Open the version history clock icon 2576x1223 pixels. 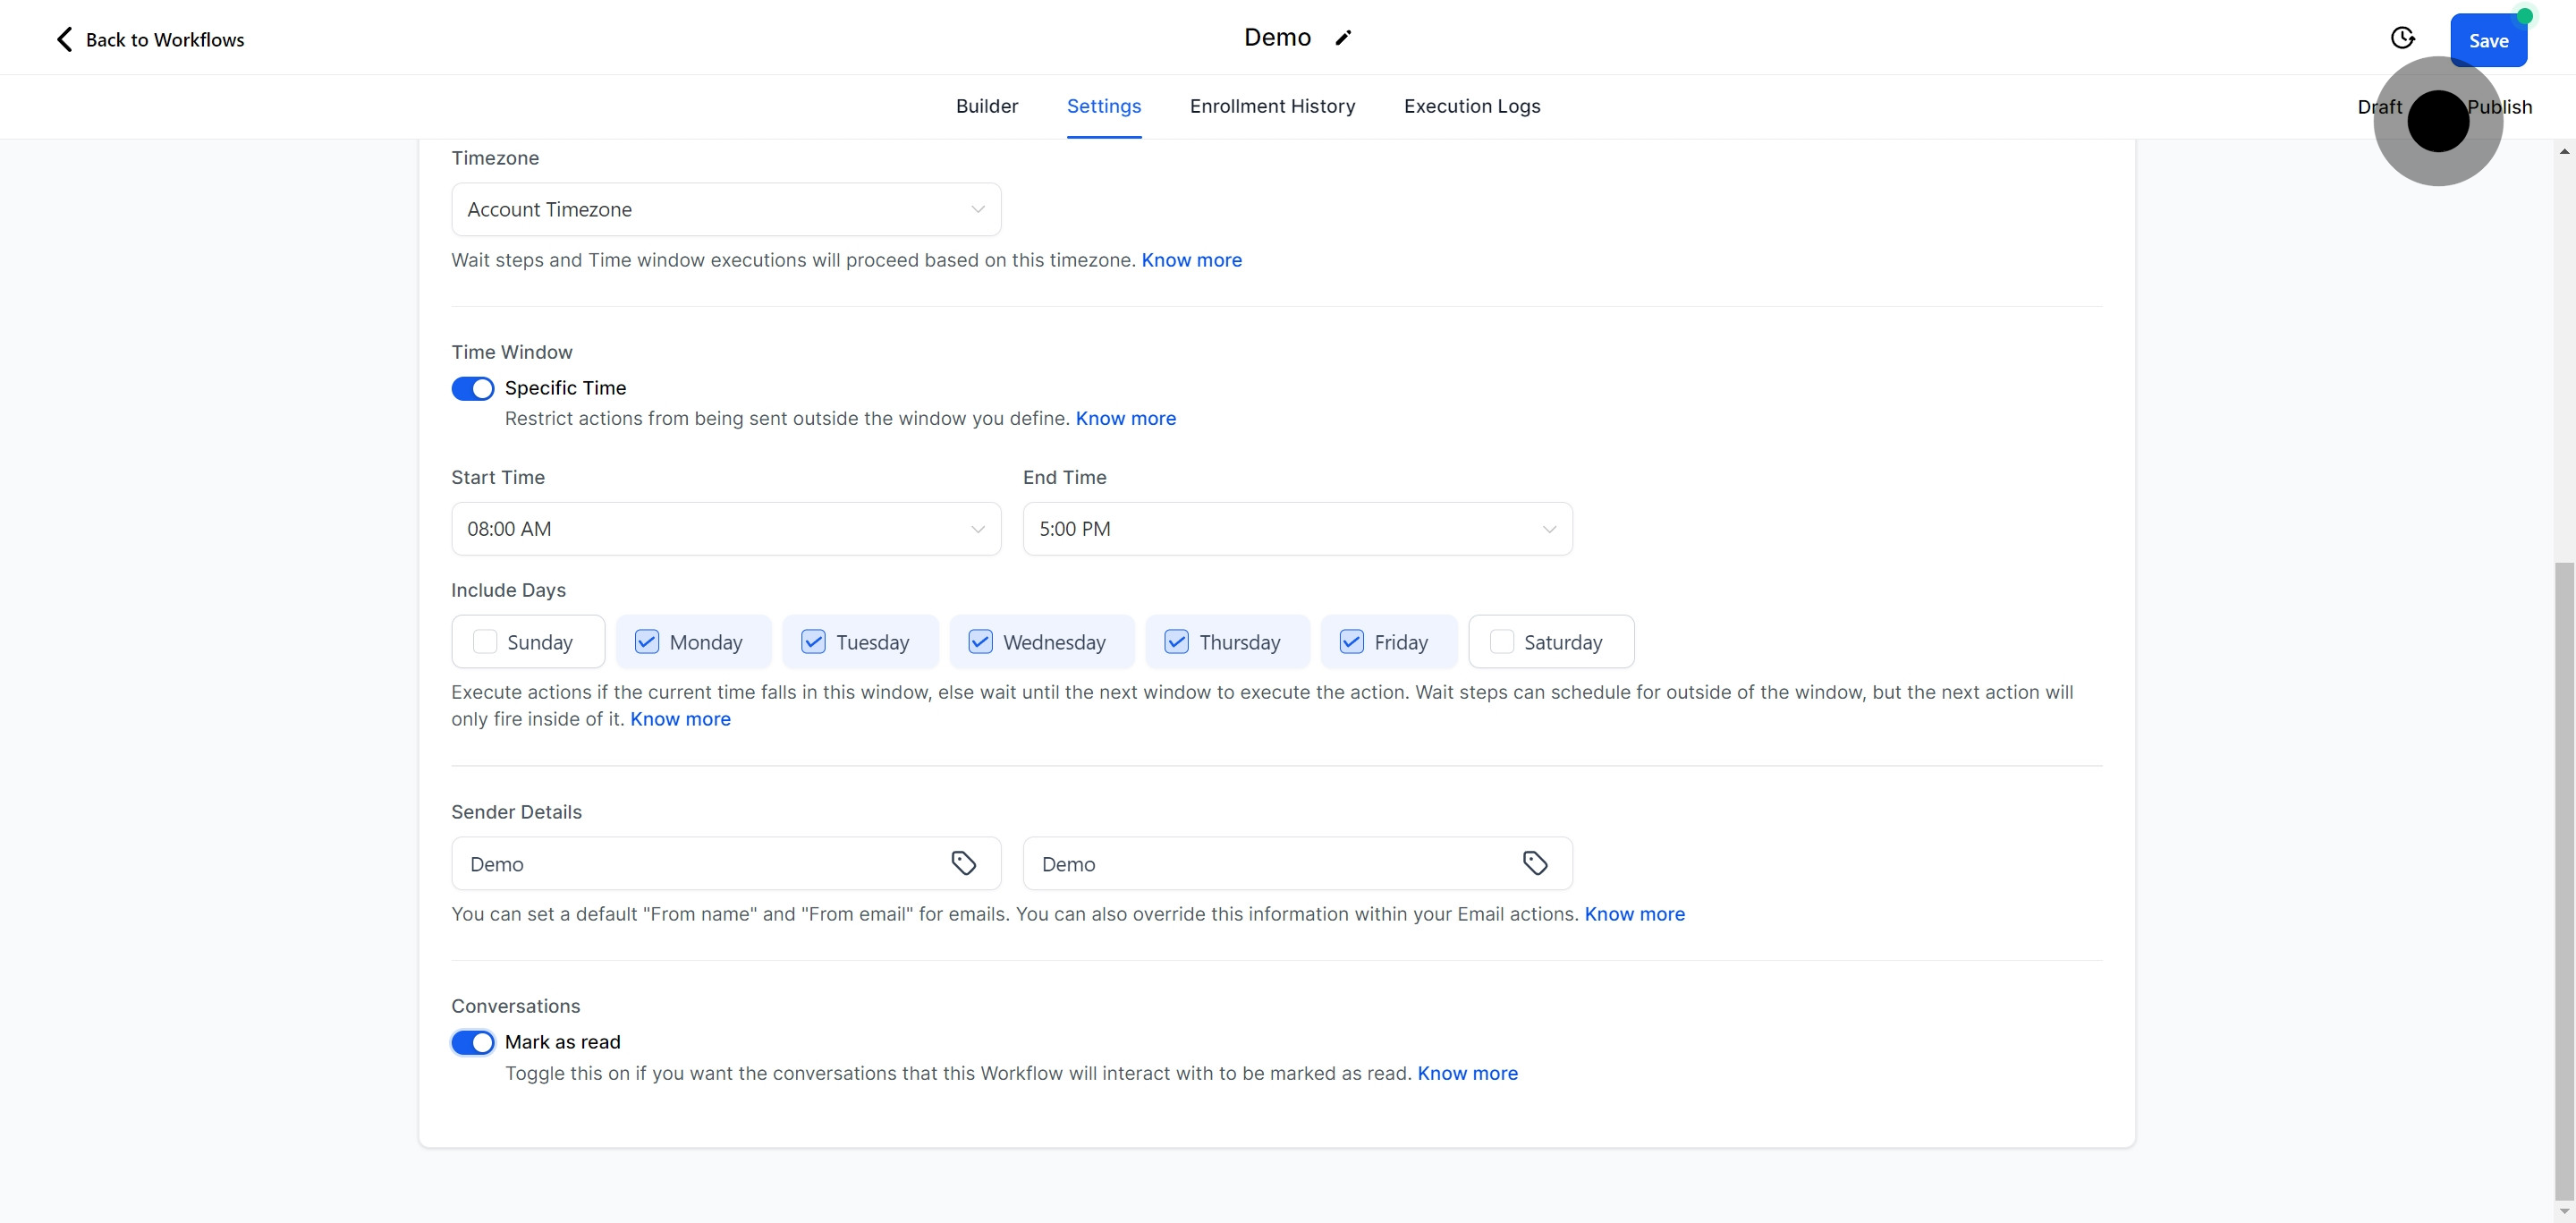pyautogui.click(x=2402, y=38)
